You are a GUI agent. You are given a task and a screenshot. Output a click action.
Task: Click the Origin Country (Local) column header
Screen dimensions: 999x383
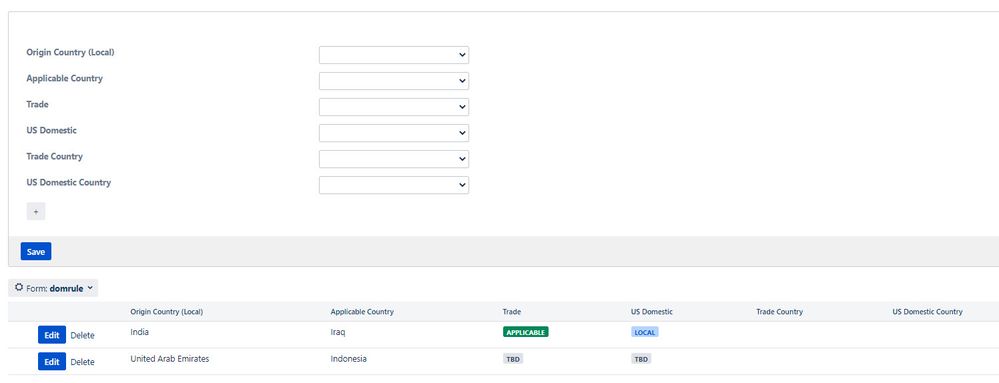(x=166, y=312)
